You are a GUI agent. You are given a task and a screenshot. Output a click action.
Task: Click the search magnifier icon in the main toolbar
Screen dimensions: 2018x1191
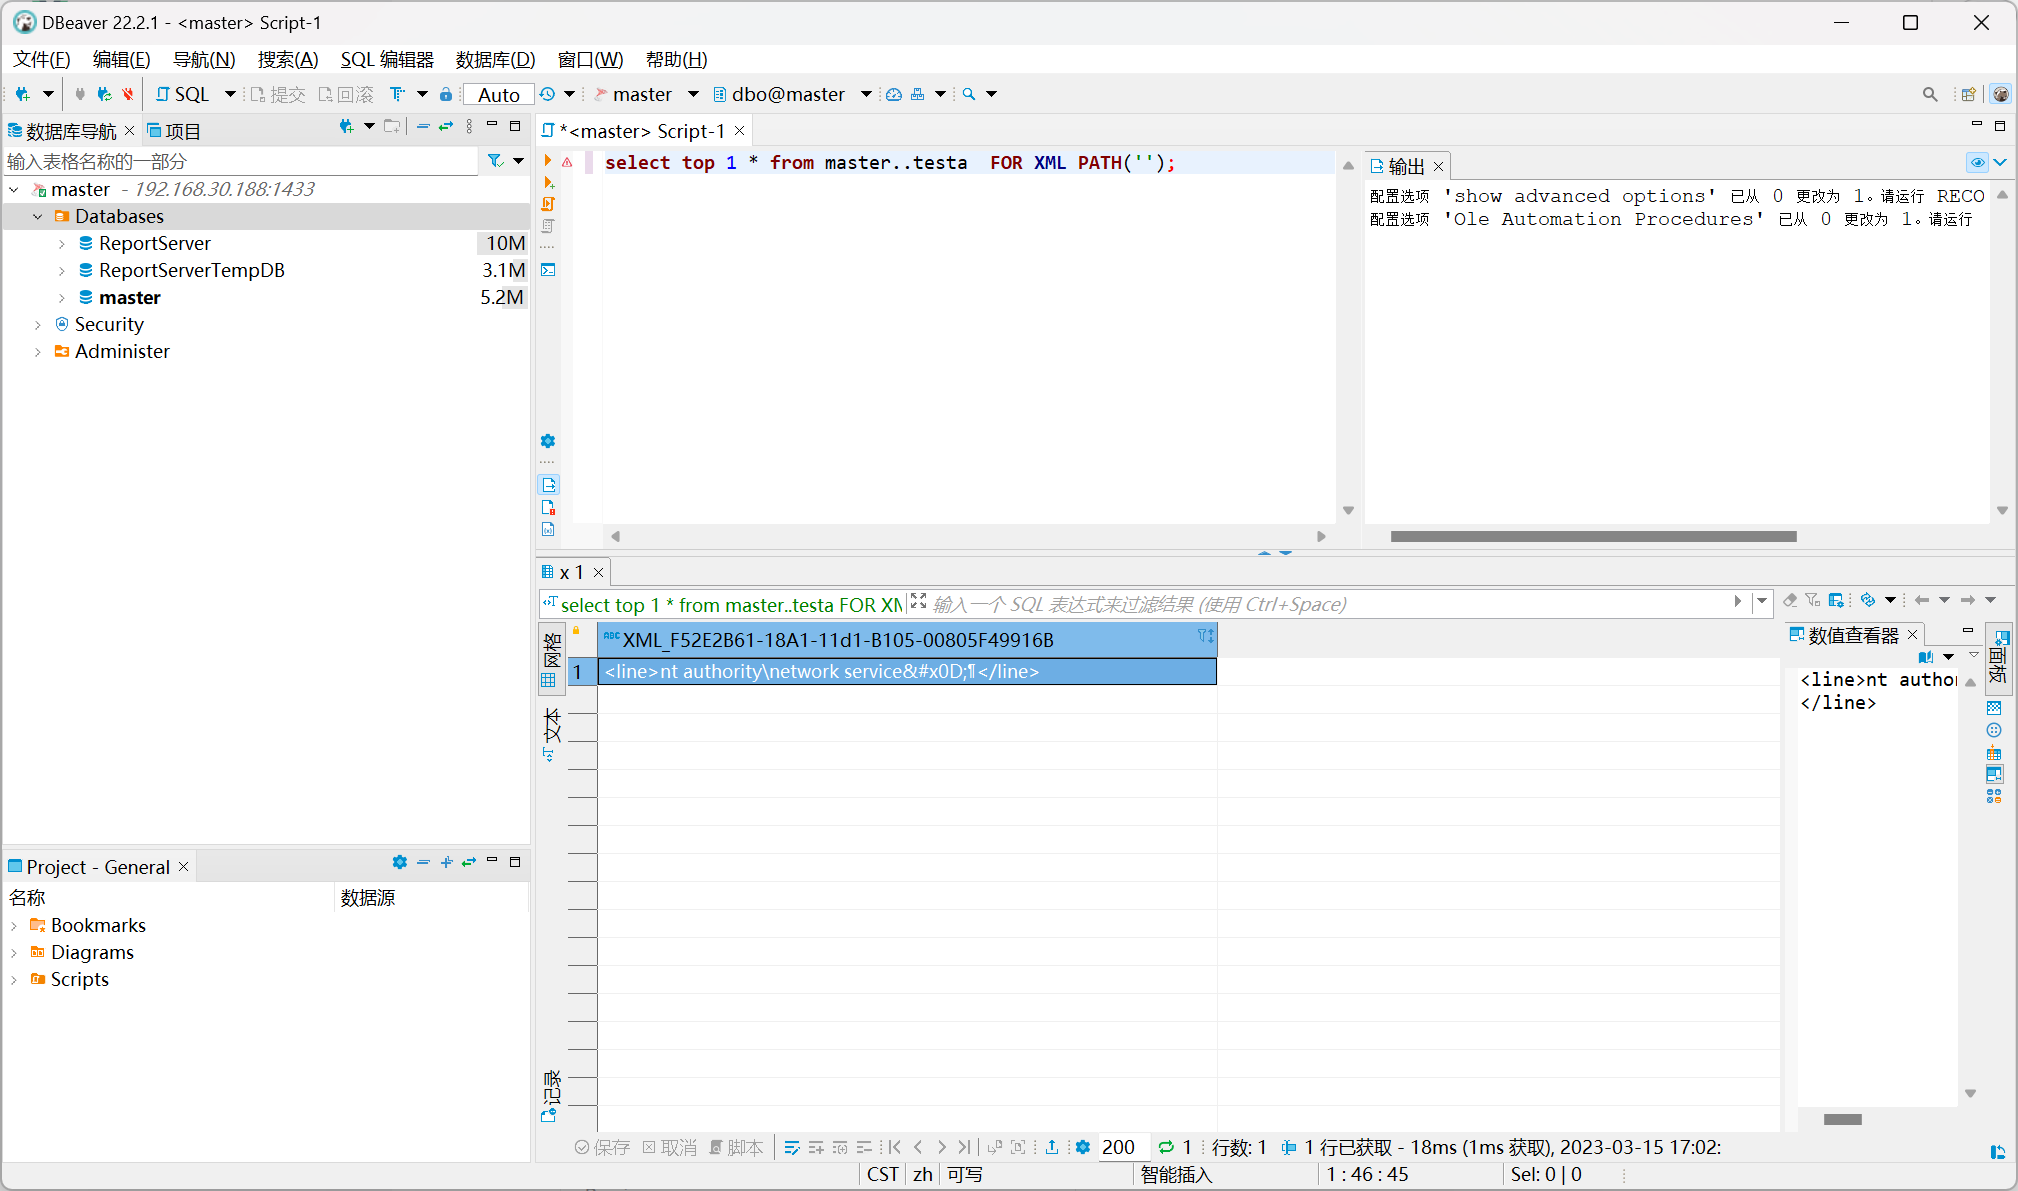click(x=969, y=94)
